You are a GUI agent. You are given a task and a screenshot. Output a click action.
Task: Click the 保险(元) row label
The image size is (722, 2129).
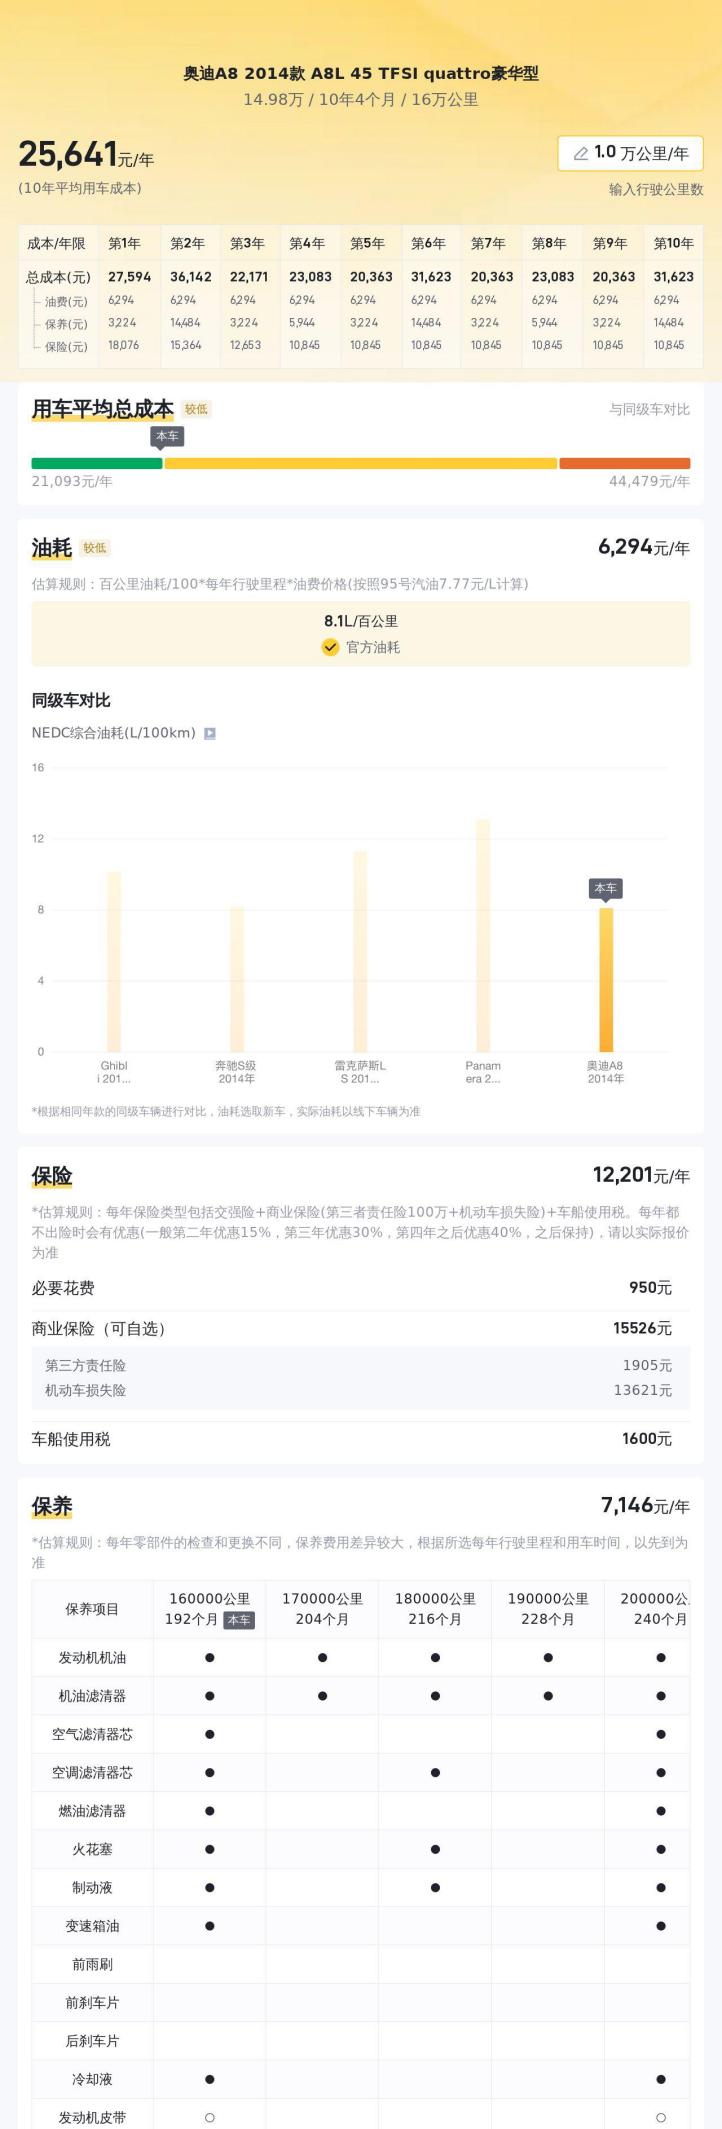(66, 347)
